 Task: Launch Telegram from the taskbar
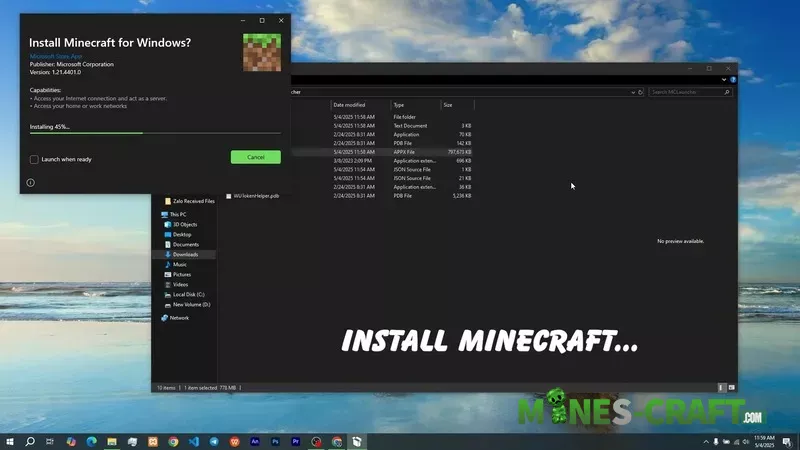point(214,441)
